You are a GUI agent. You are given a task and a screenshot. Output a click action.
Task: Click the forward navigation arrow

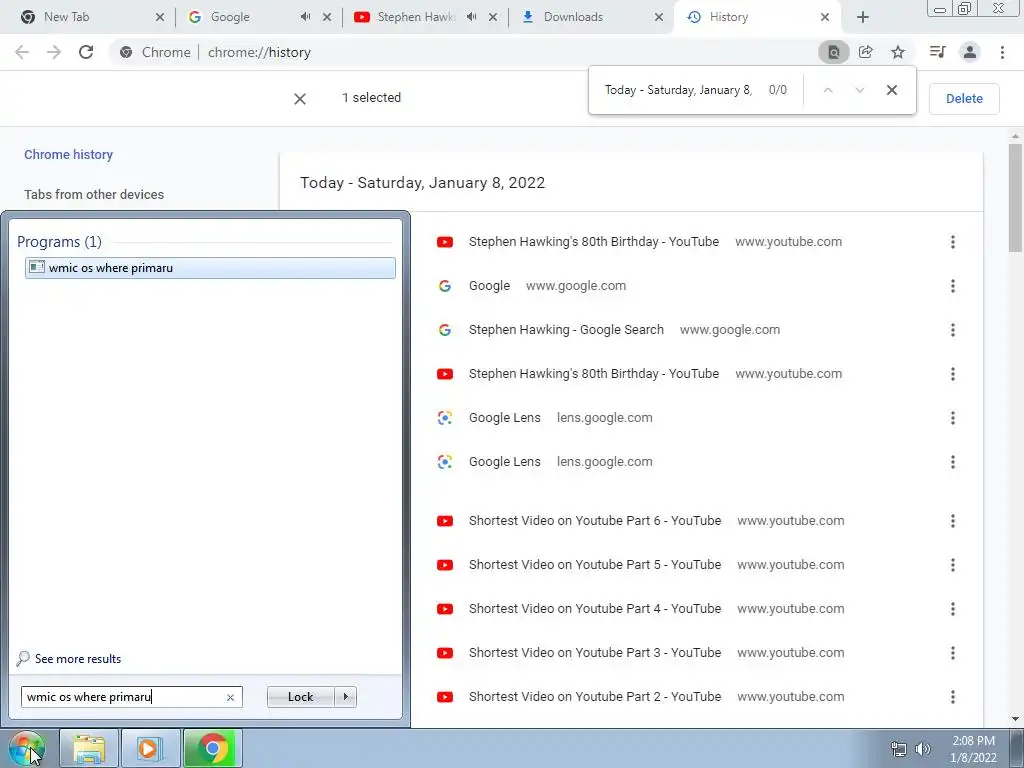(54, 52)
